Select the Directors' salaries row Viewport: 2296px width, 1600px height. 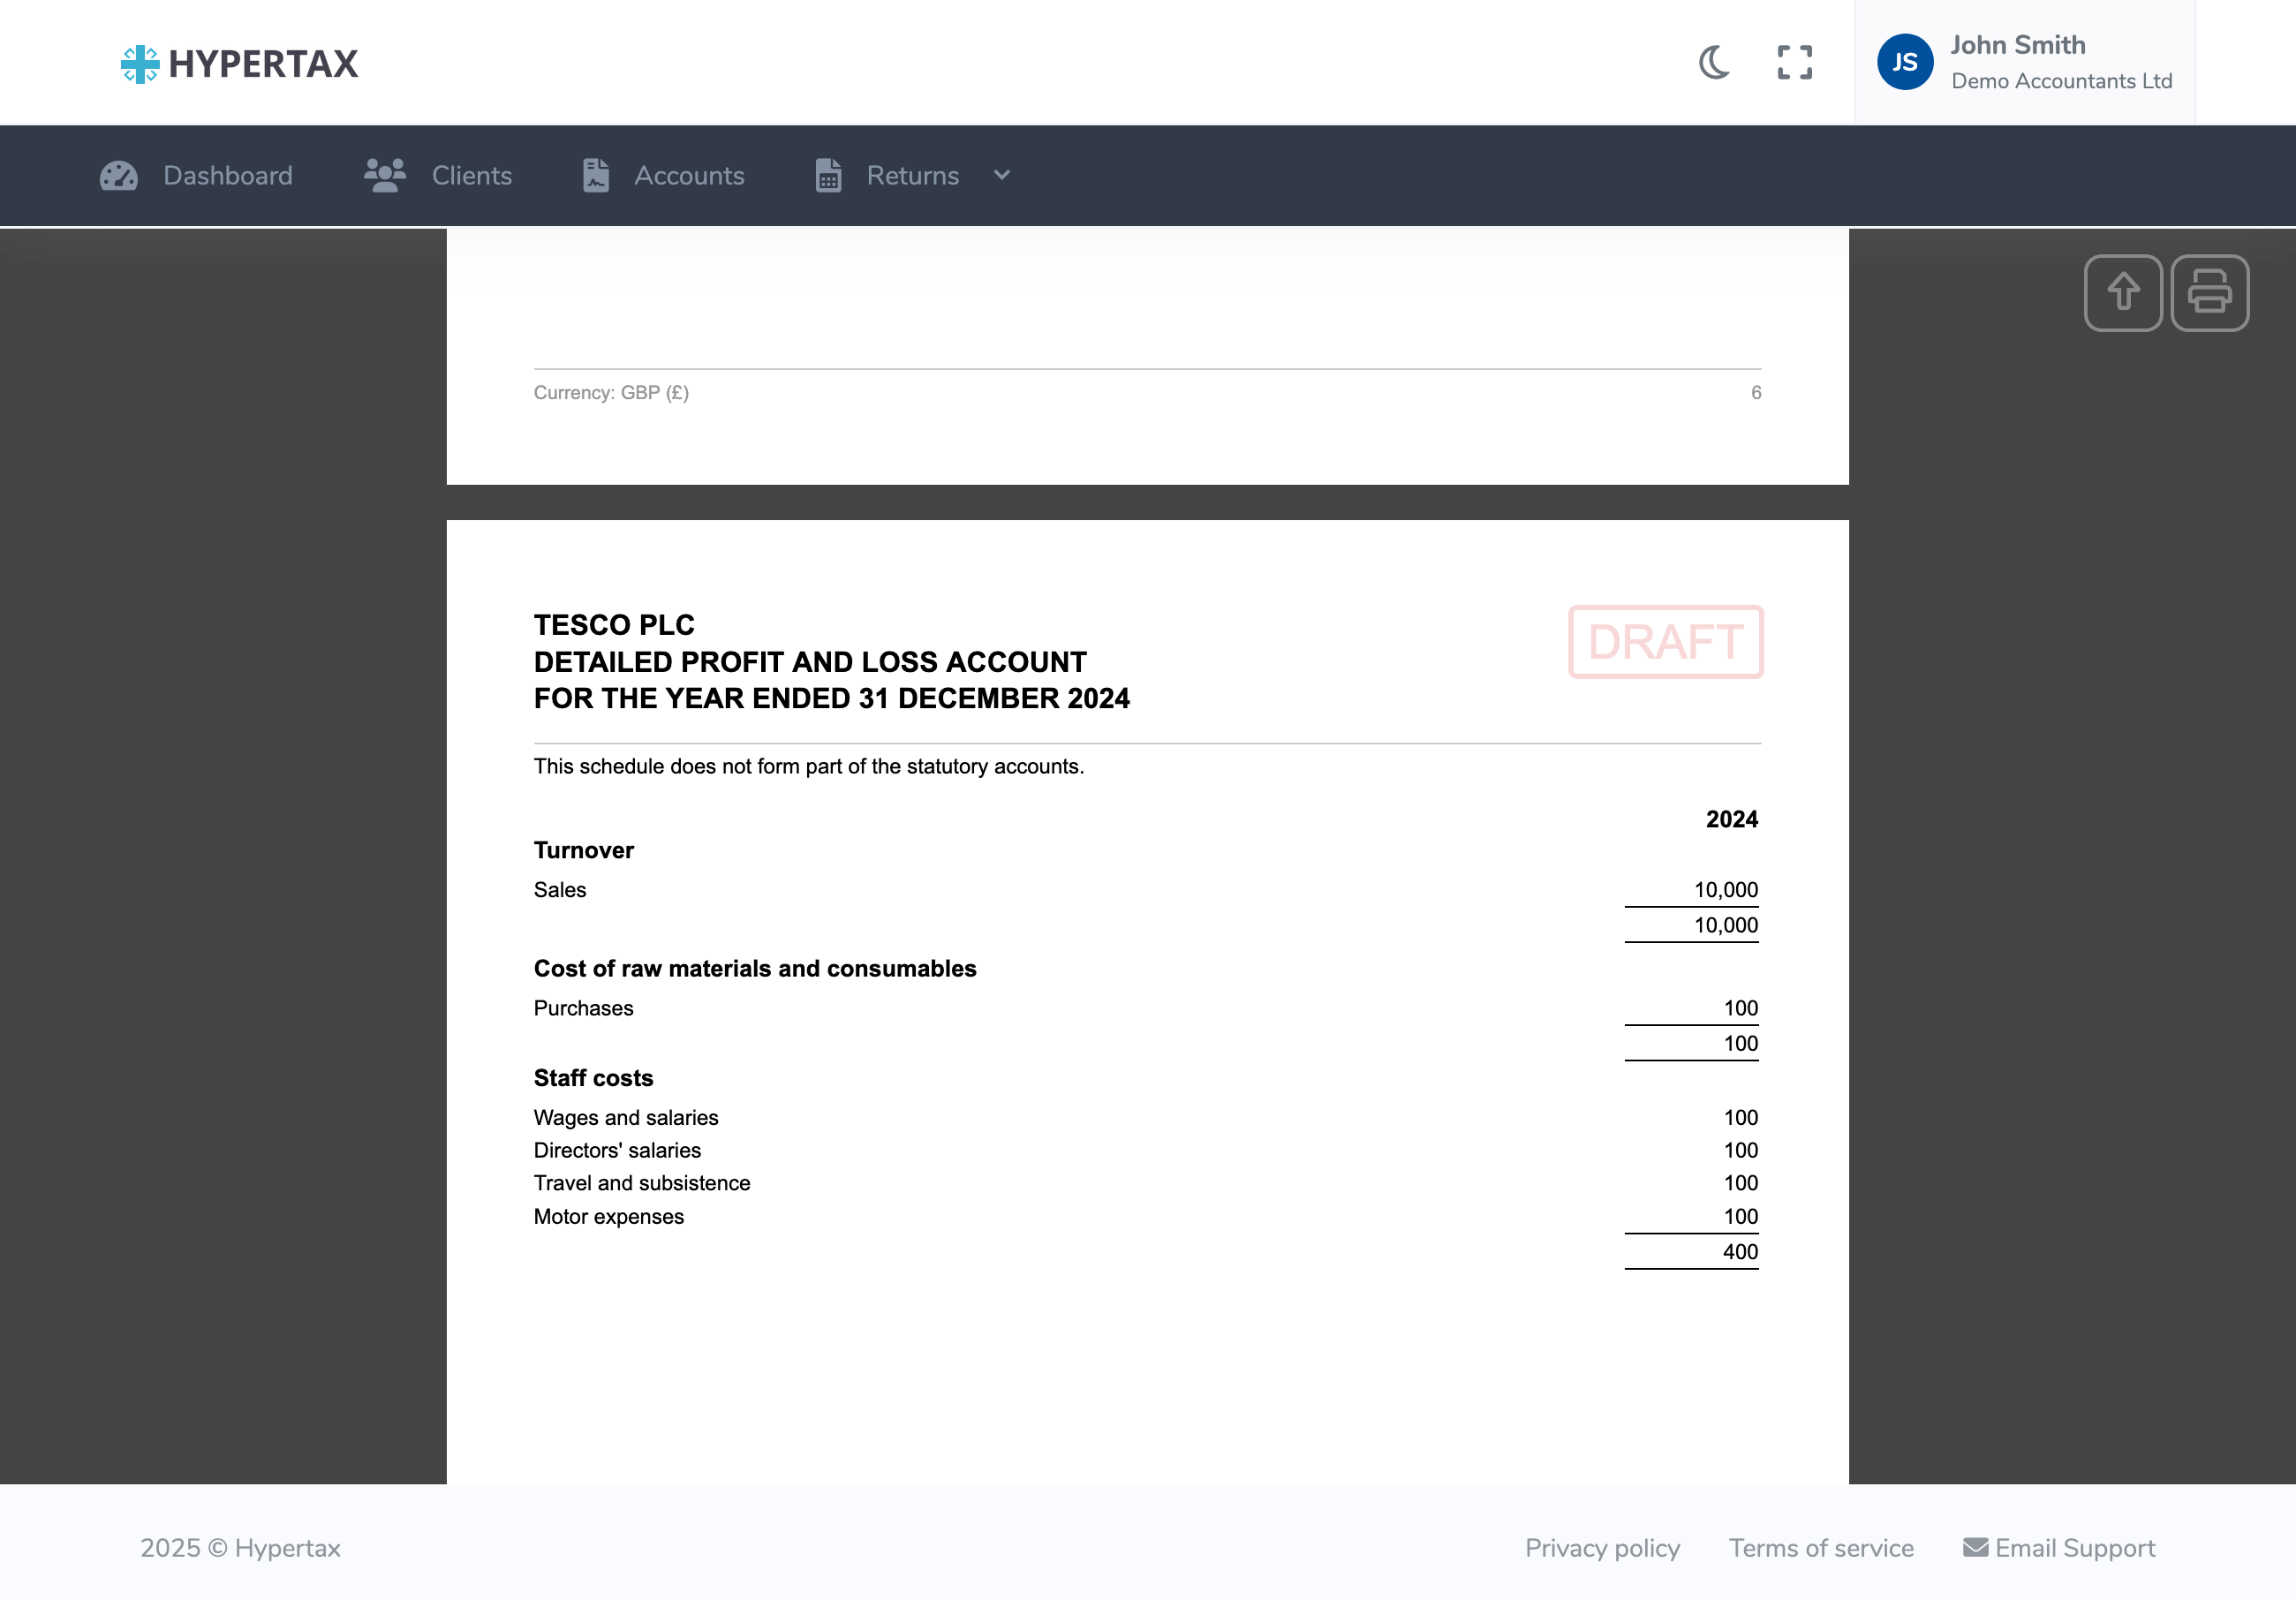coord(1146,1150)
